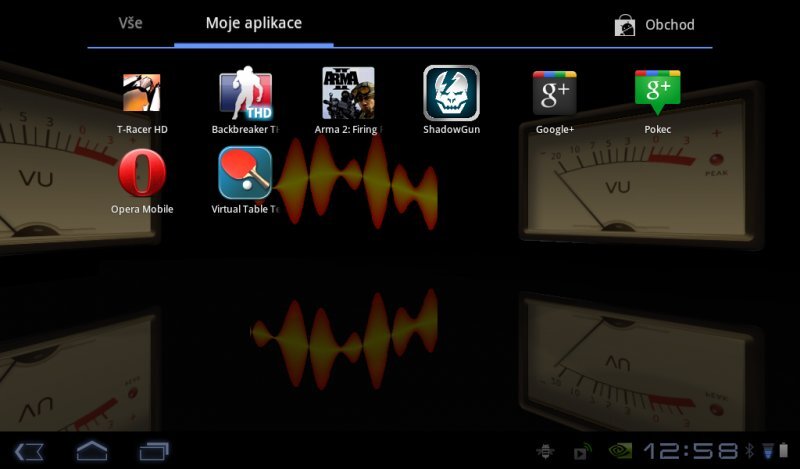Open the Obchod market link
The image size is (800, 469).
[669, 25]
